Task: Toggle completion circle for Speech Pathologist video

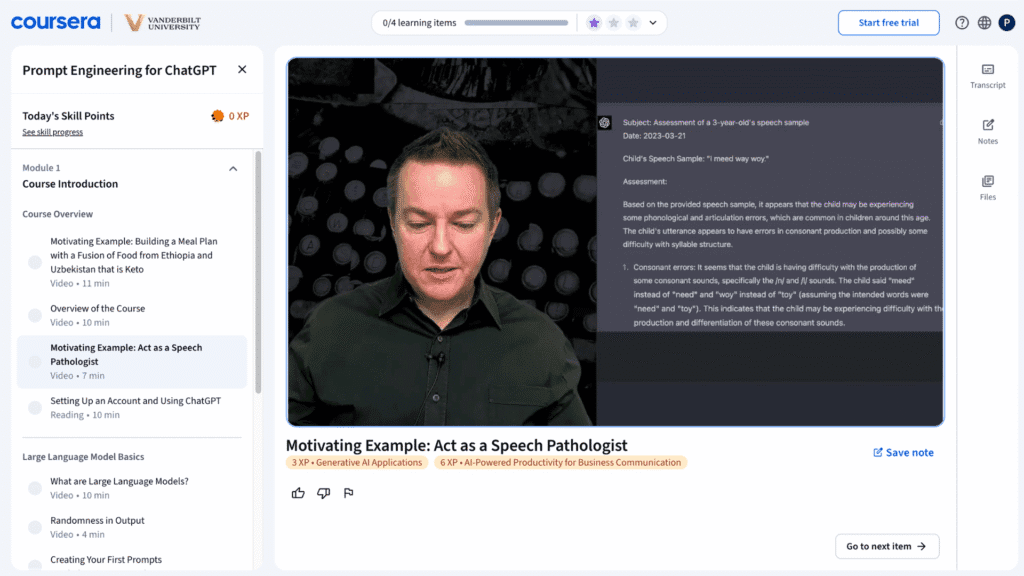Action: click(x=35, y=362)
